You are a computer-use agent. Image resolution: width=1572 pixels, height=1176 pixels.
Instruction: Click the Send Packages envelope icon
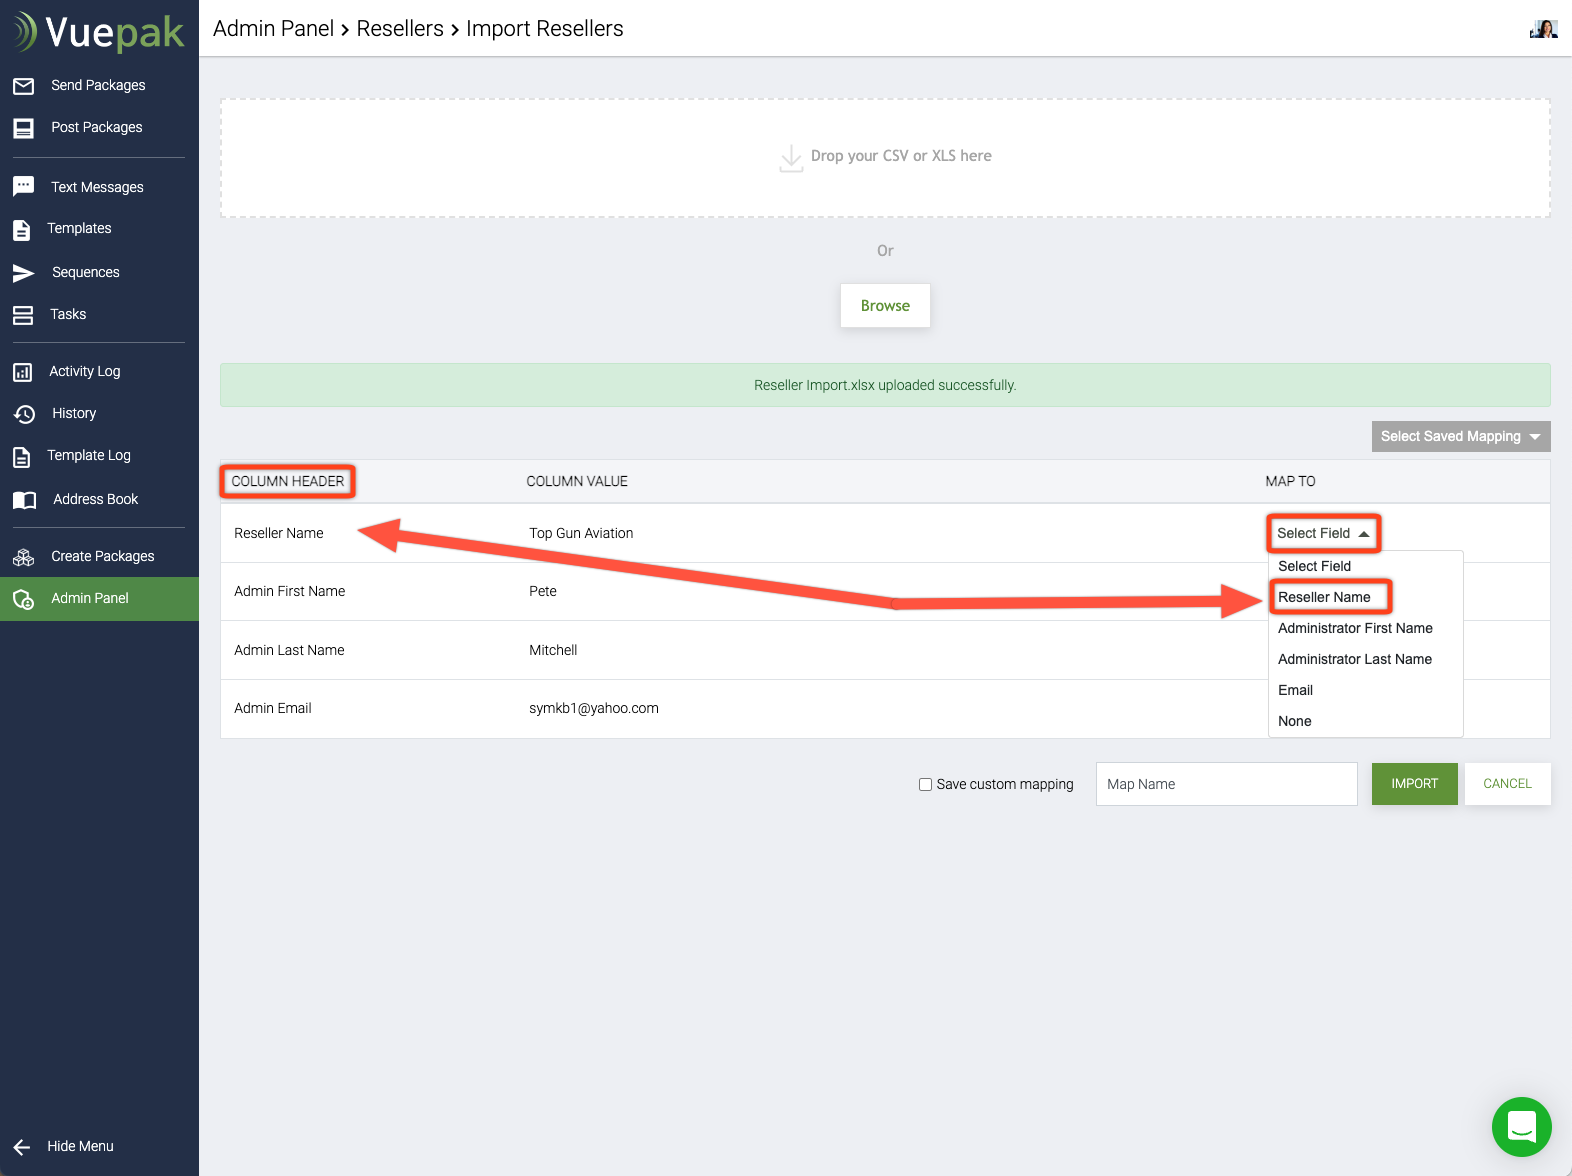24,86
